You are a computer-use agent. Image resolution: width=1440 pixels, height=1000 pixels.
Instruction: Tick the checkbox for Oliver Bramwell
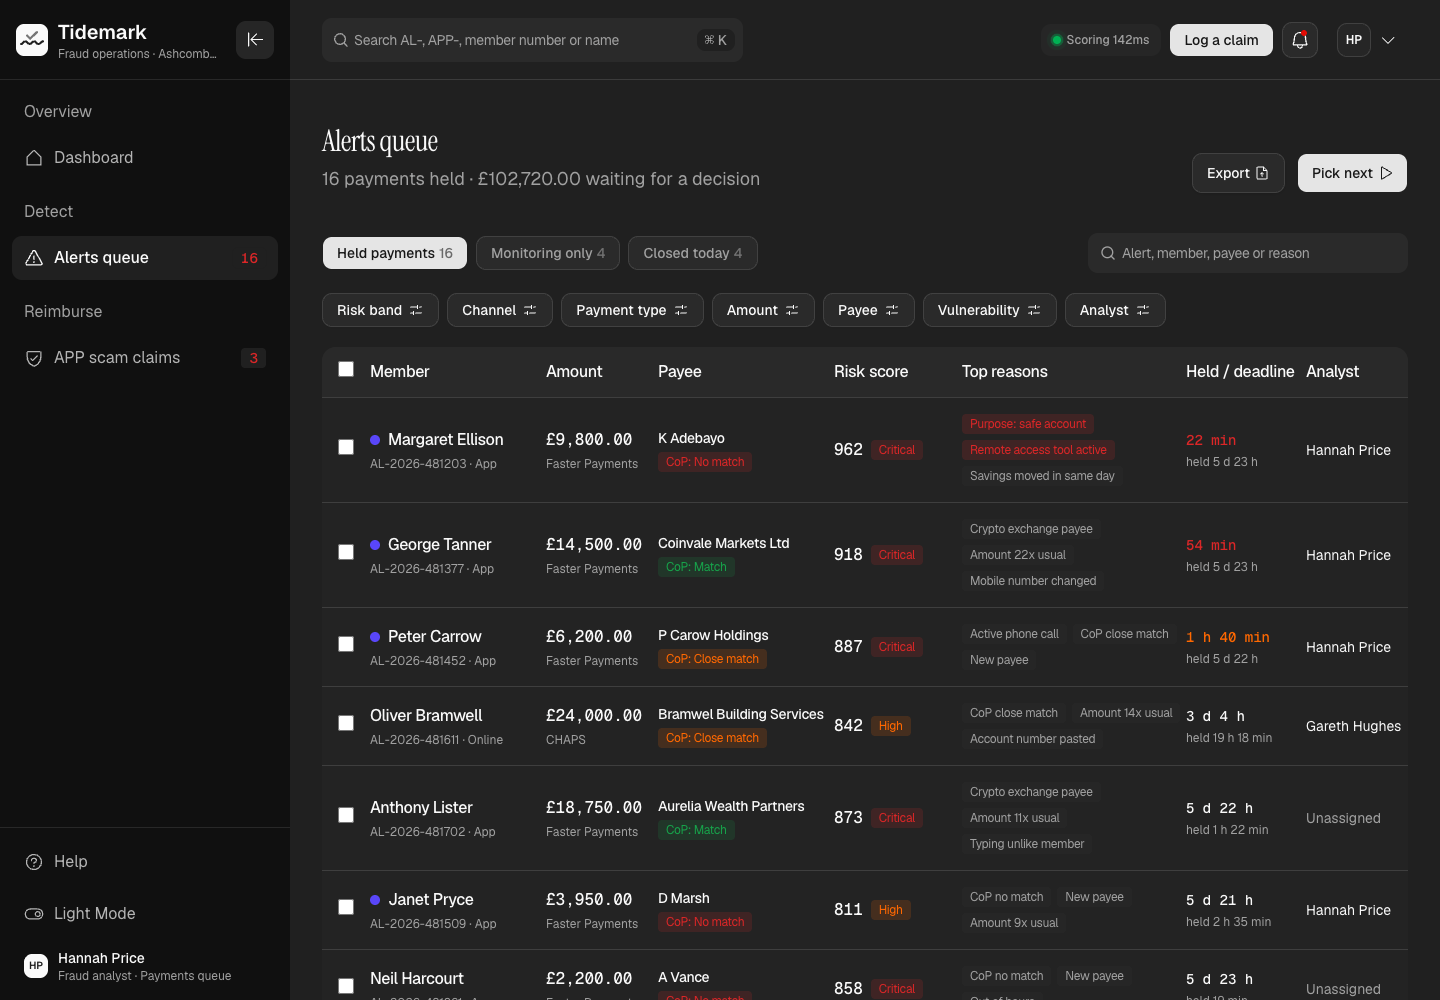pyautogui.click(x=346, y=723)
